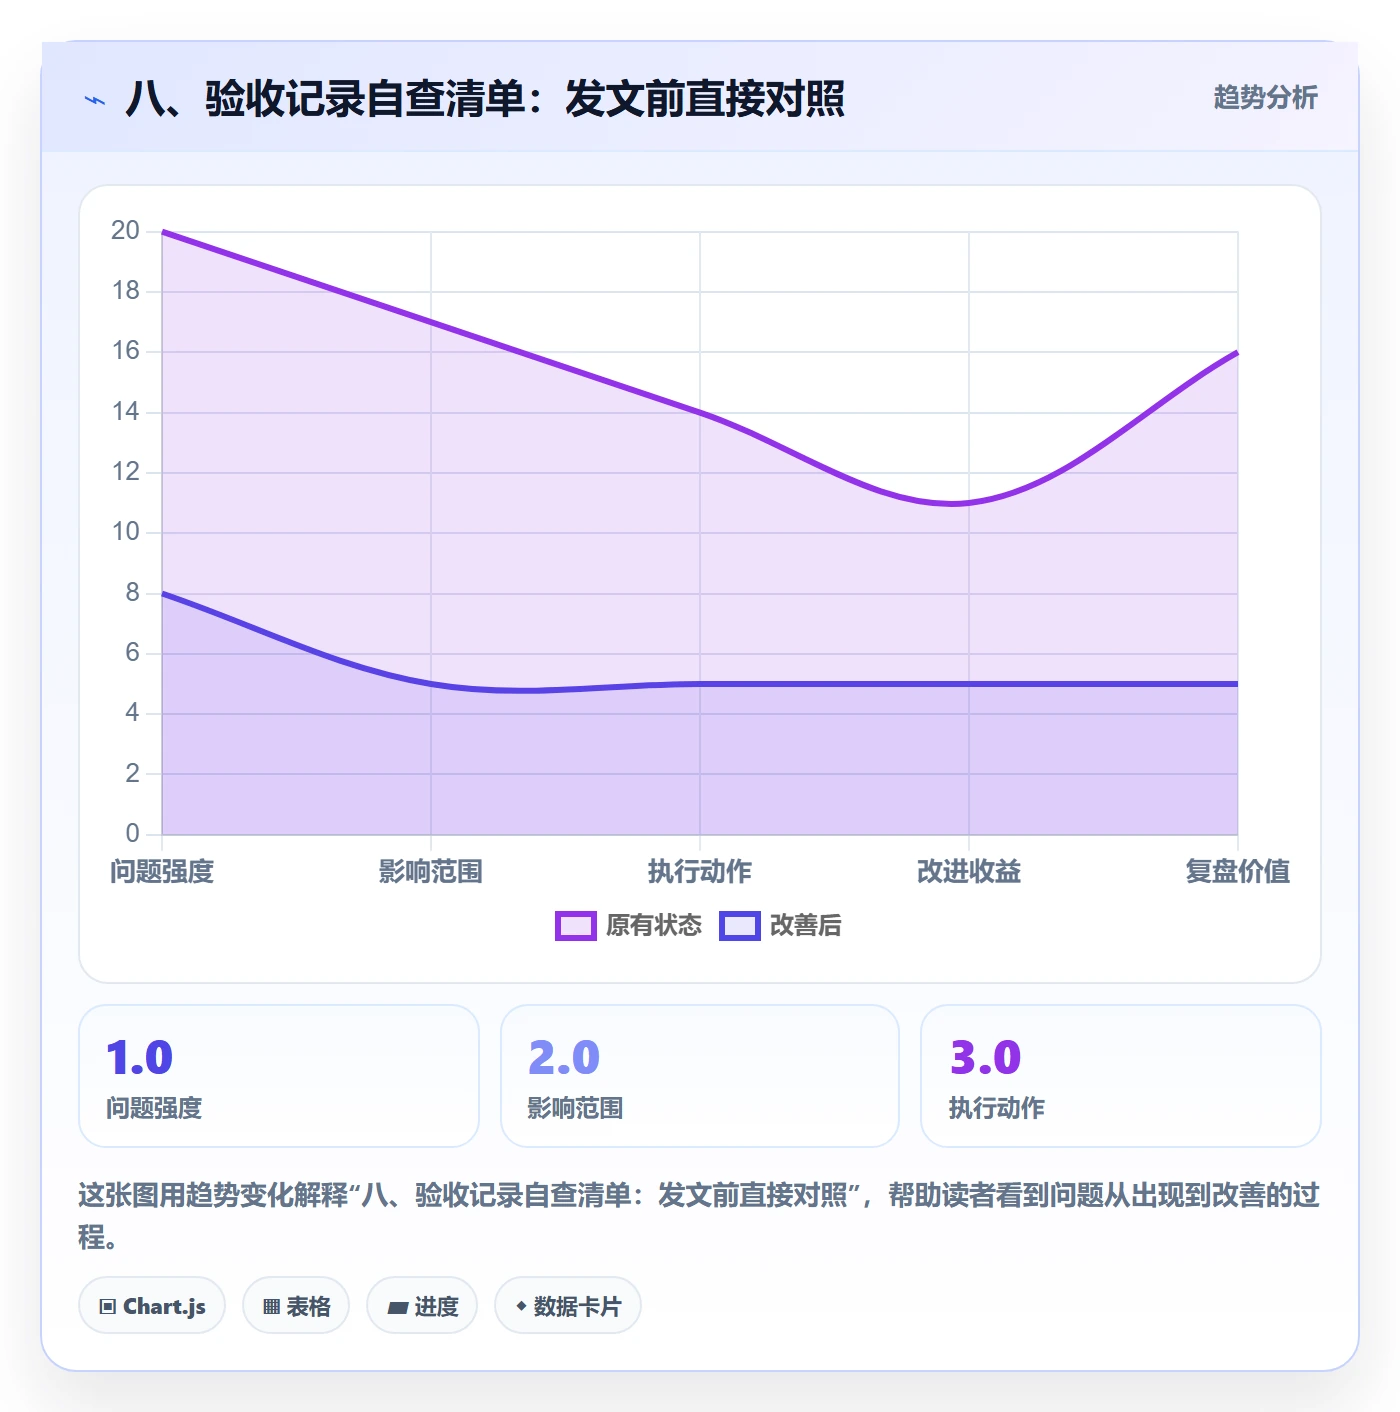Click the 数据卡片 tag chip
The image size is (1400, 1412).
568,1305
